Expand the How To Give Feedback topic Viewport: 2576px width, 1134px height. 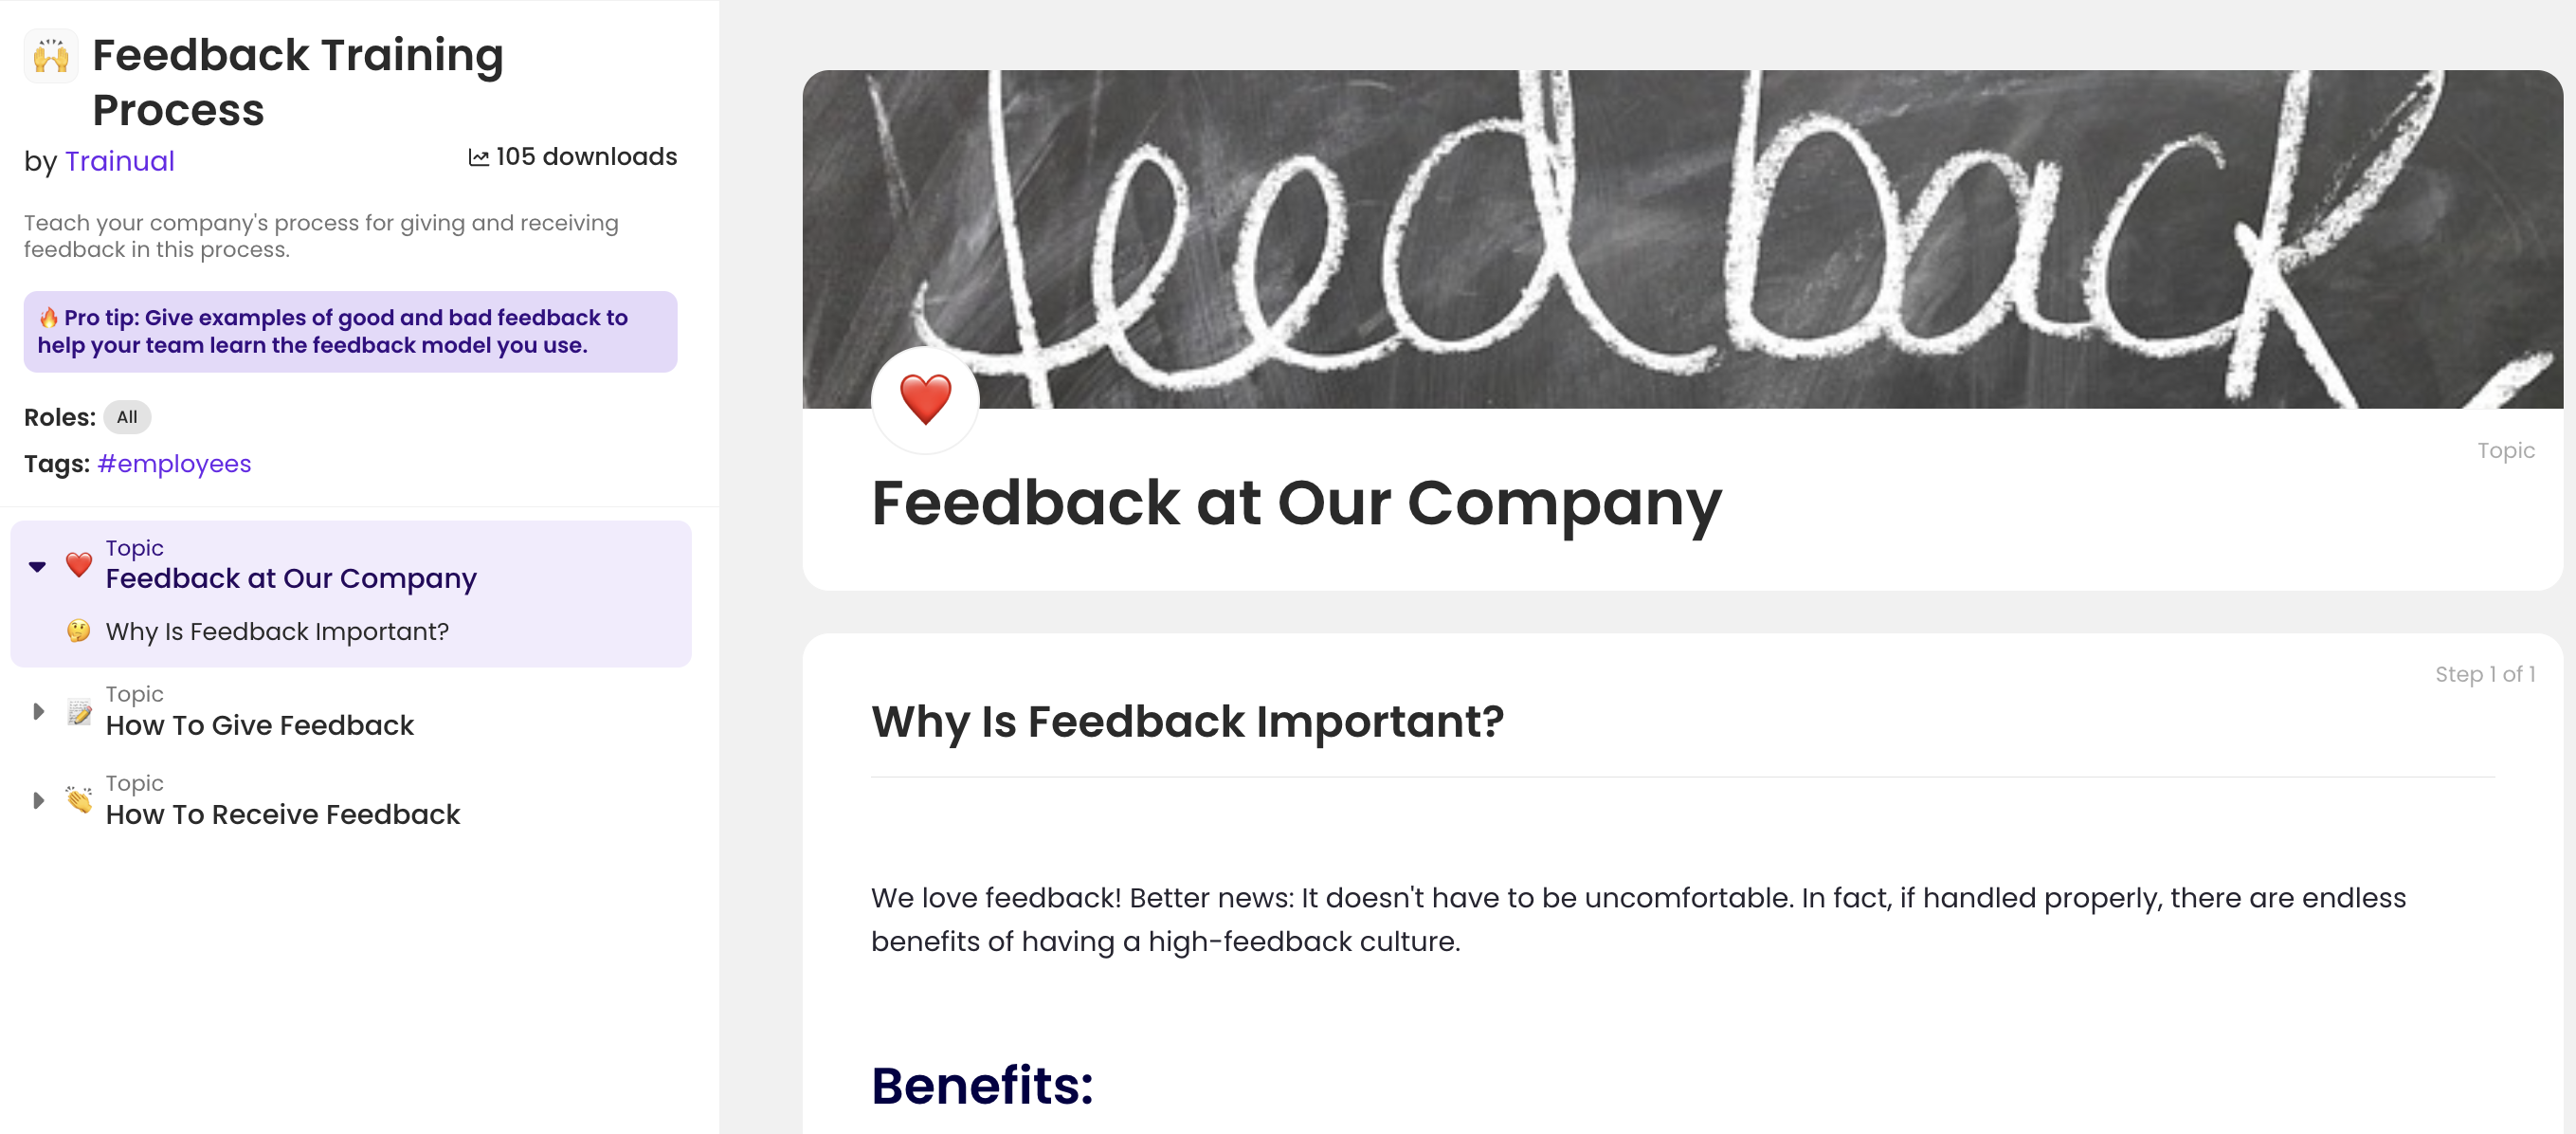(39, 711)
